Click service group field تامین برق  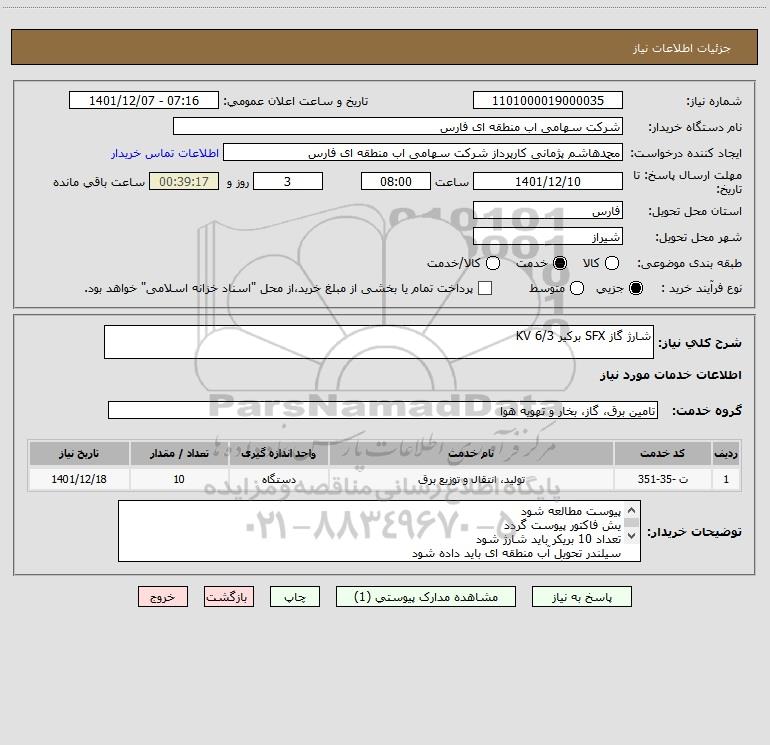coord(383,411)
